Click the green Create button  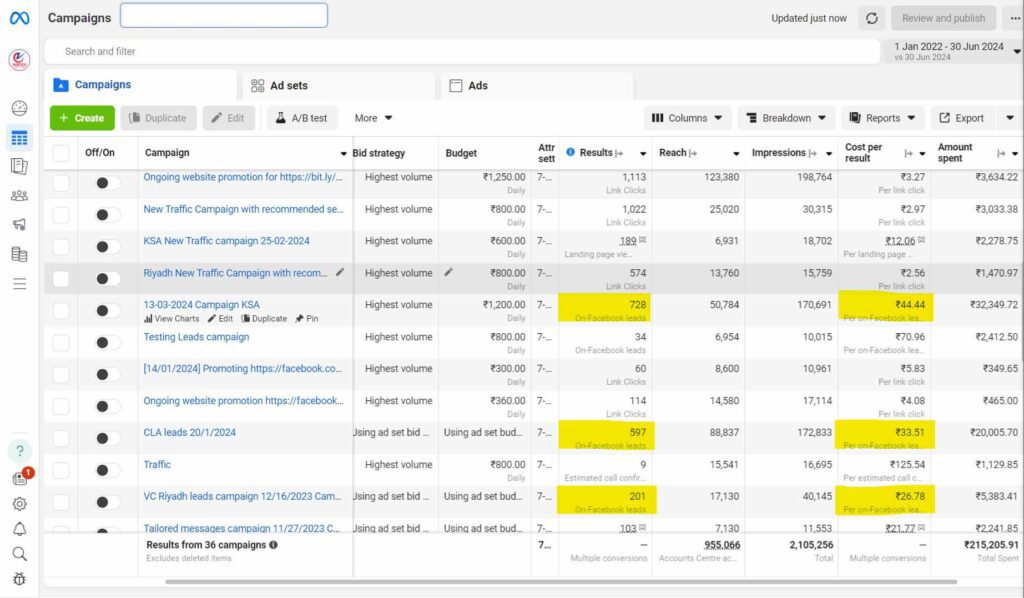(82, 118)
